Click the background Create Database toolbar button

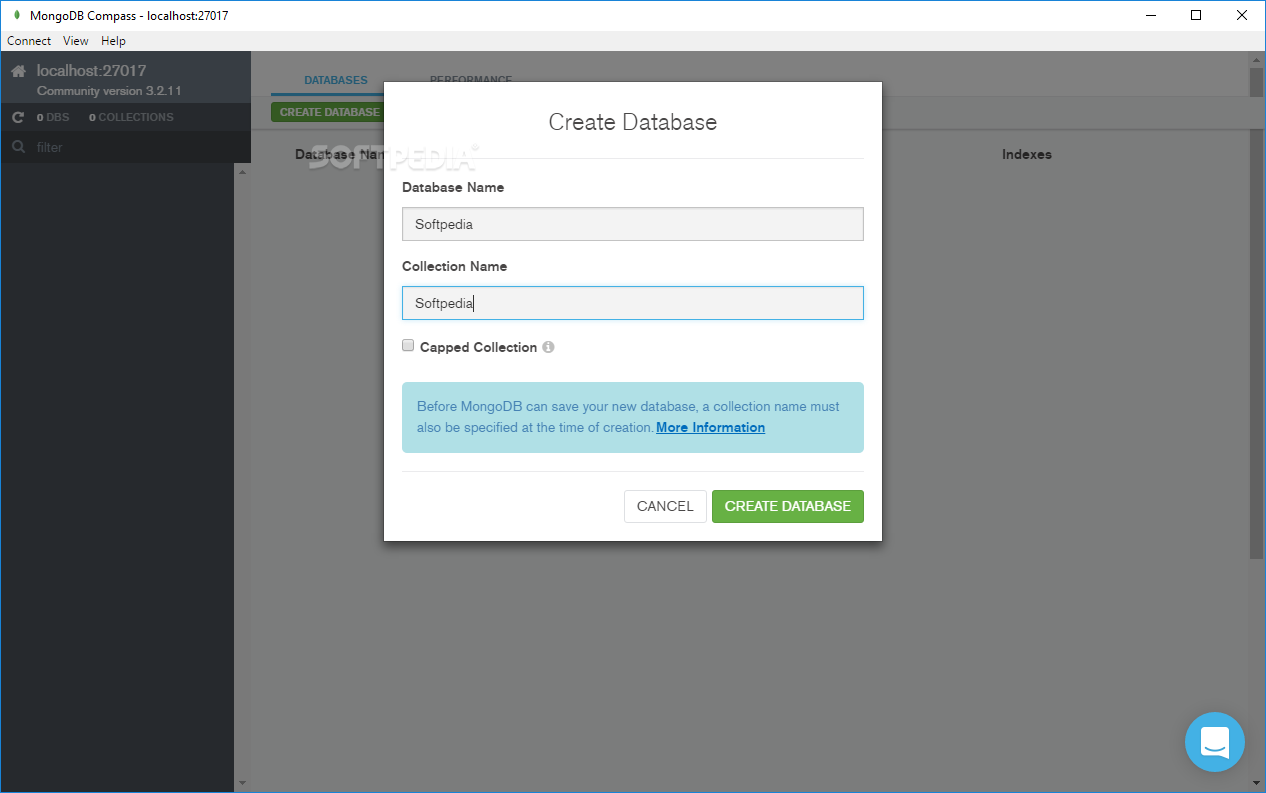(x=328, y=112)
